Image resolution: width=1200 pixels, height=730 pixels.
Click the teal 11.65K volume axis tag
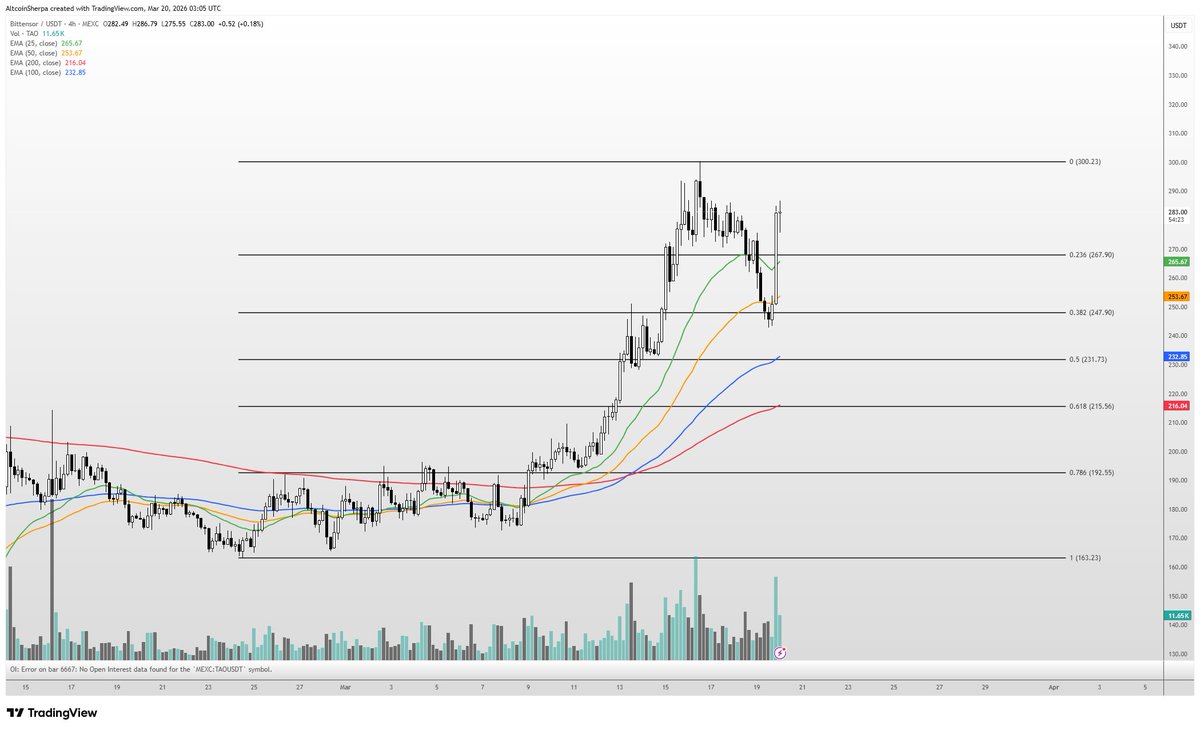(x=1177, y=616)
